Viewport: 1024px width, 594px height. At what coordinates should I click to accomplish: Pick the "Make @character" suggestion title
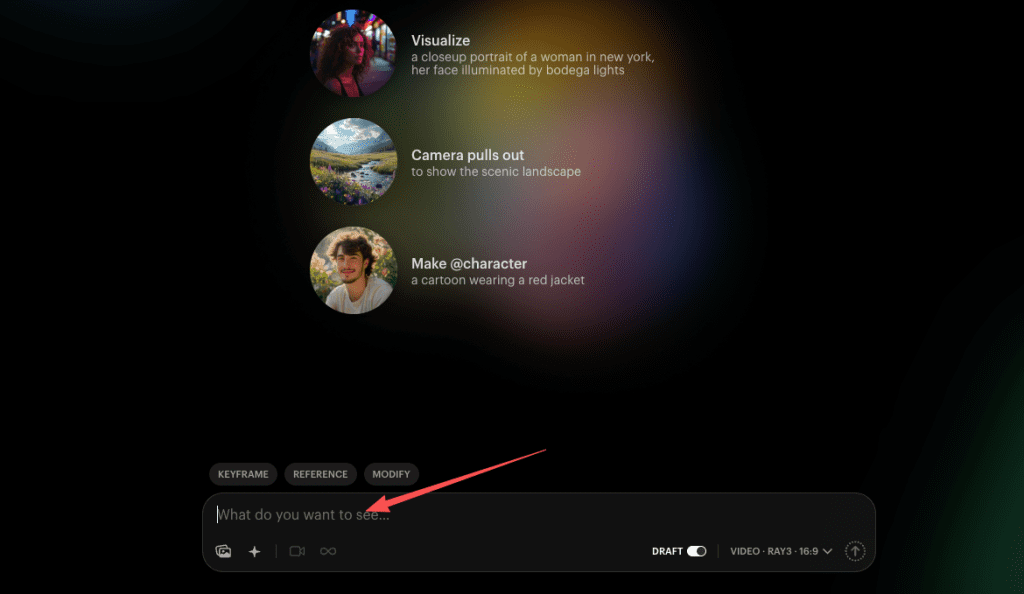click(468, 264)
